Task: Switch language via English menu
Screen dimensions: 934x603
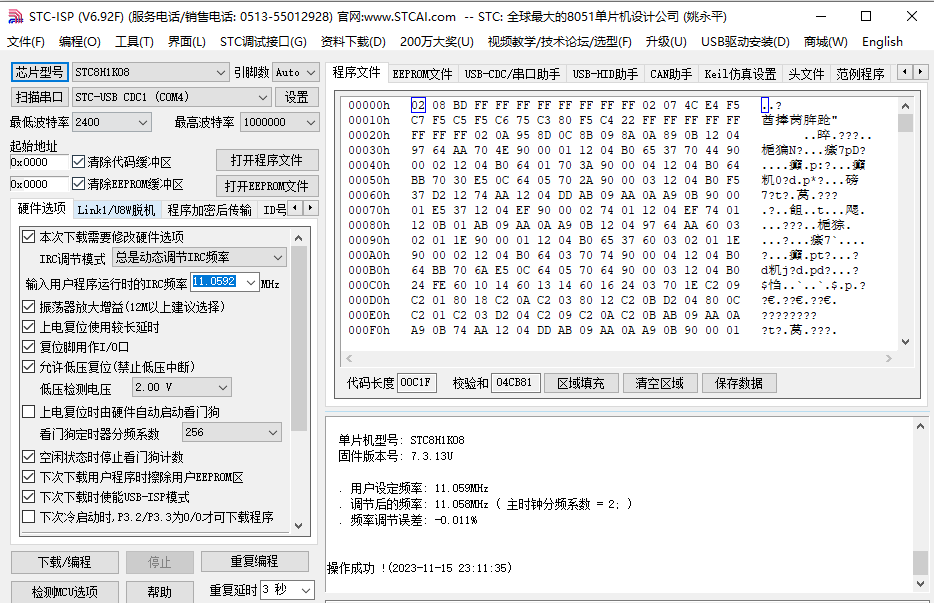Action: click(882, 42)
